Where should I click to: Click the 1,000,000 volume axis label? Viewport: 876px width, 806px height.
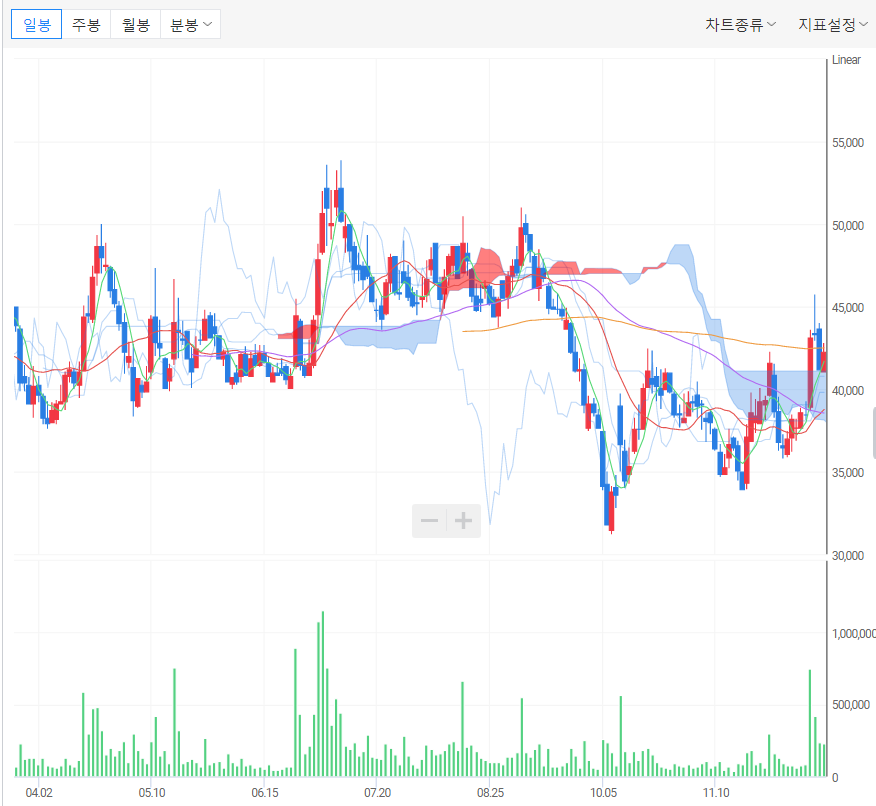point(854,633)
